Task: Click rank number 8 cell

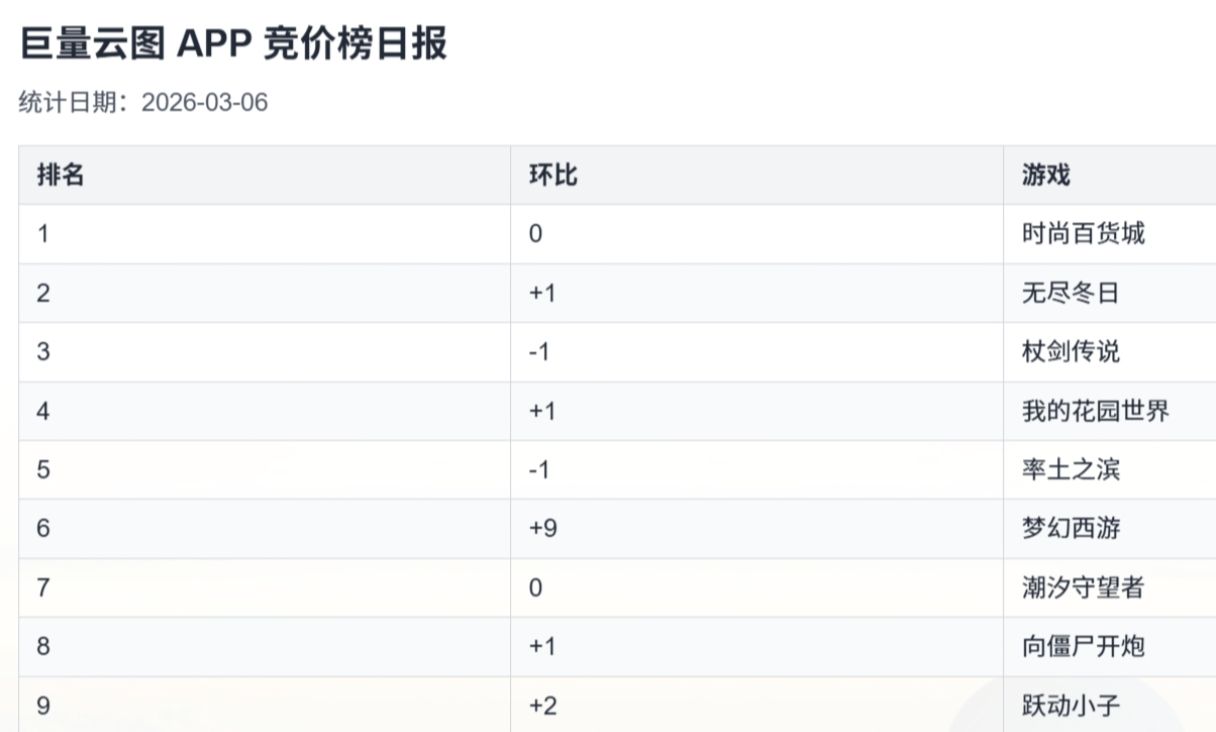Action: tap(43, 647)
